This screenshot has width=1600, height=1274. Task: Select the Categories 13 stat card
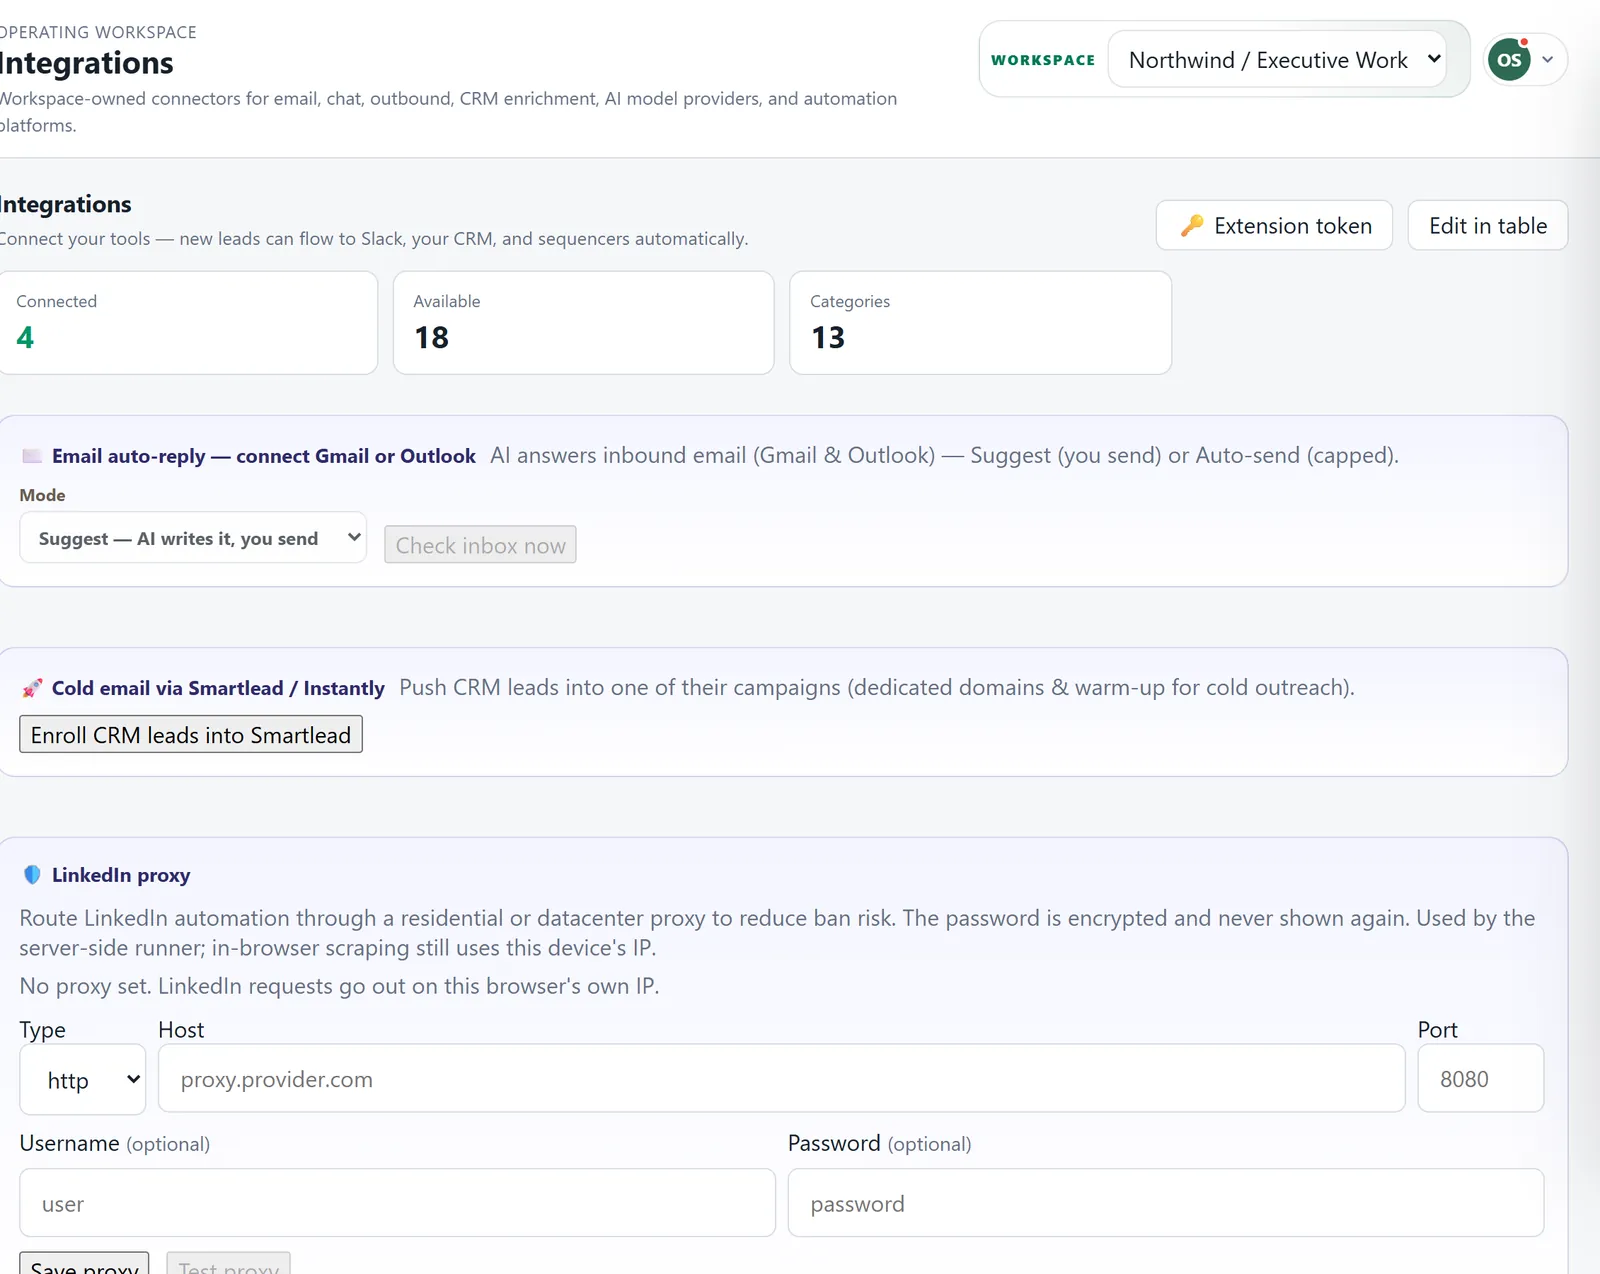[980, 323]
